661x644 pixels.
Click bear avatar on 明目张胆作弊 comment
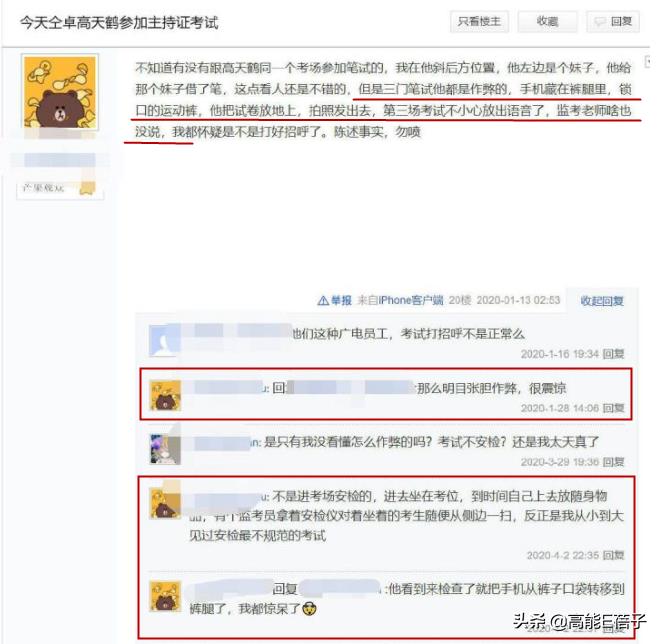click(x=165, y=395)
